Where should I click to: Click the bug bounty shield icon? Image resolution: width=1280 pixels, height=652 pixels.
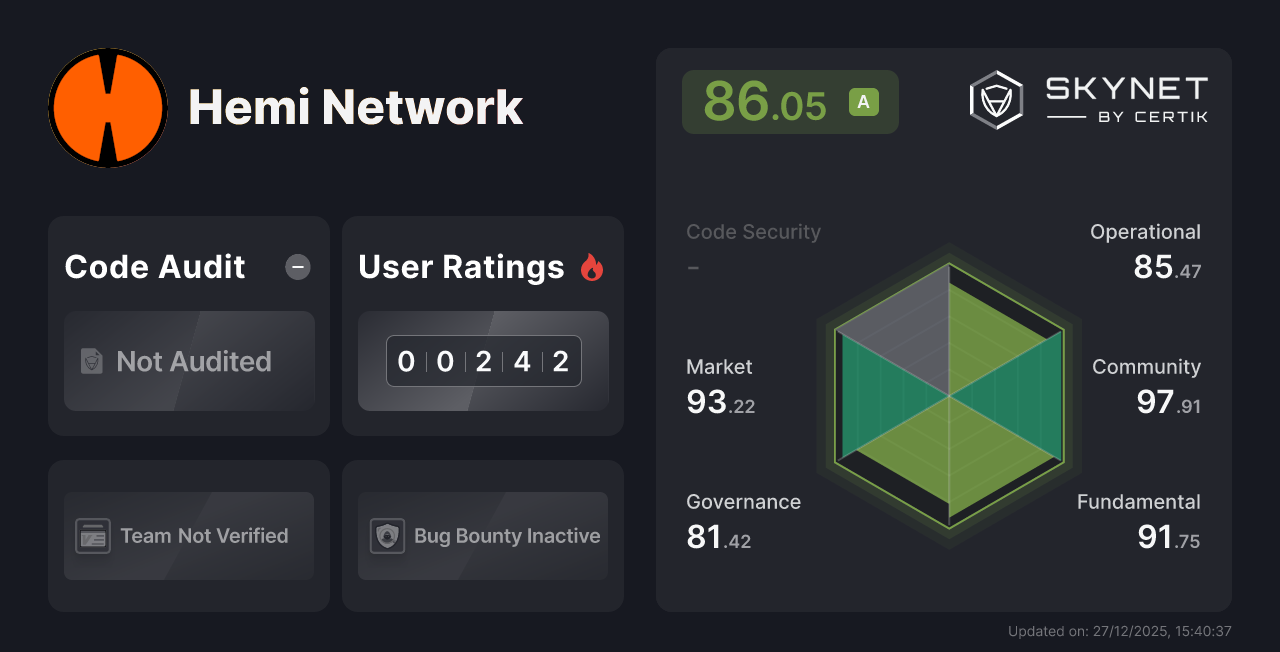pyautogui.click(x=387, y=536)
